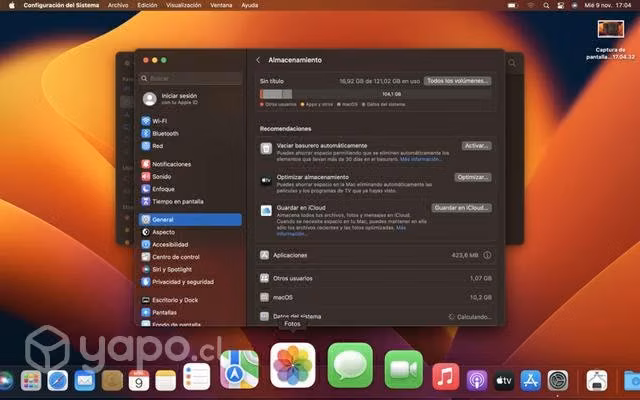Viewport: 640px width, 400px height.
Task: Open info button for Aplicaciones
Action: click(487, 255)
